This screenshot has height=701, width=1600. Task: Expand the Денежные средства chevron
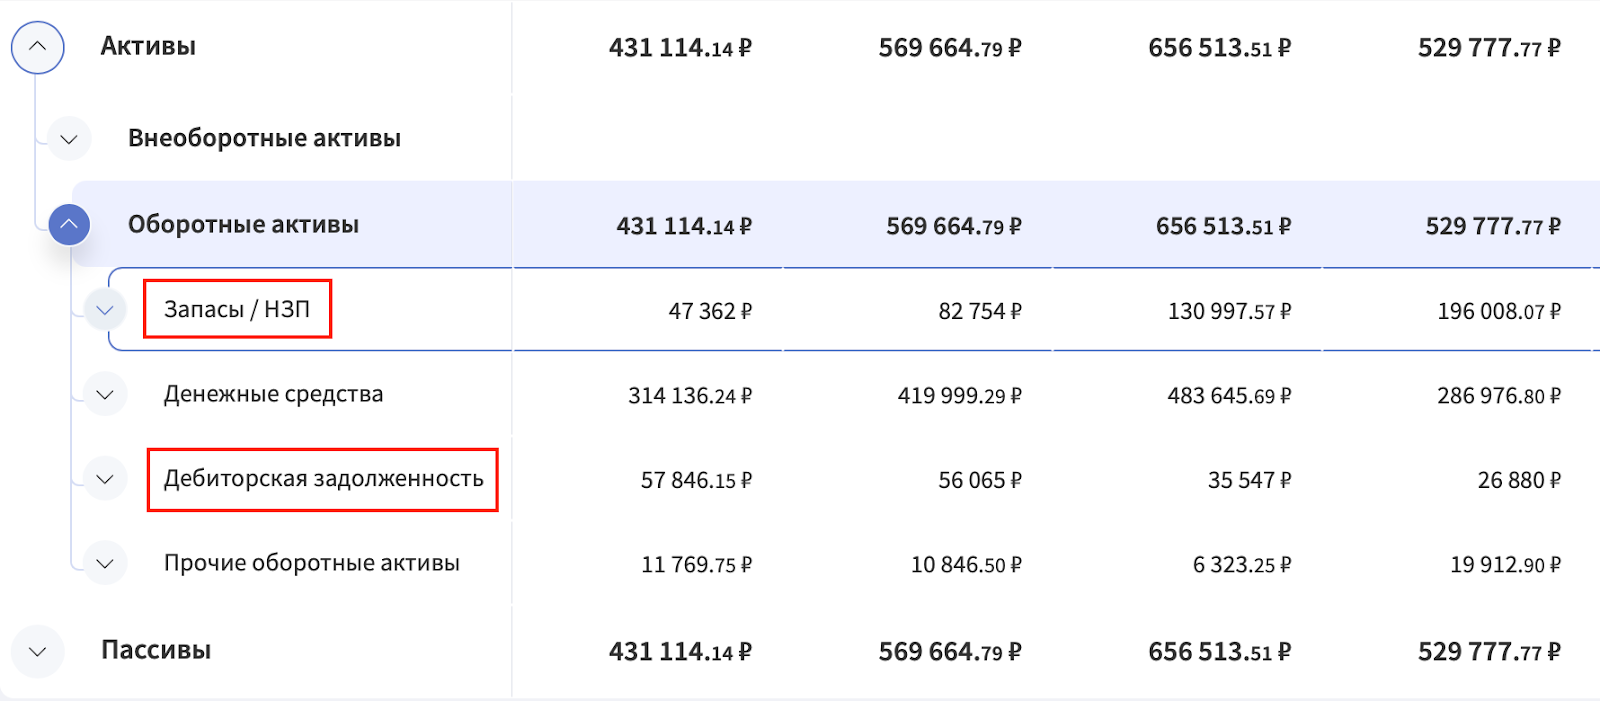click(x=105, y=395)
